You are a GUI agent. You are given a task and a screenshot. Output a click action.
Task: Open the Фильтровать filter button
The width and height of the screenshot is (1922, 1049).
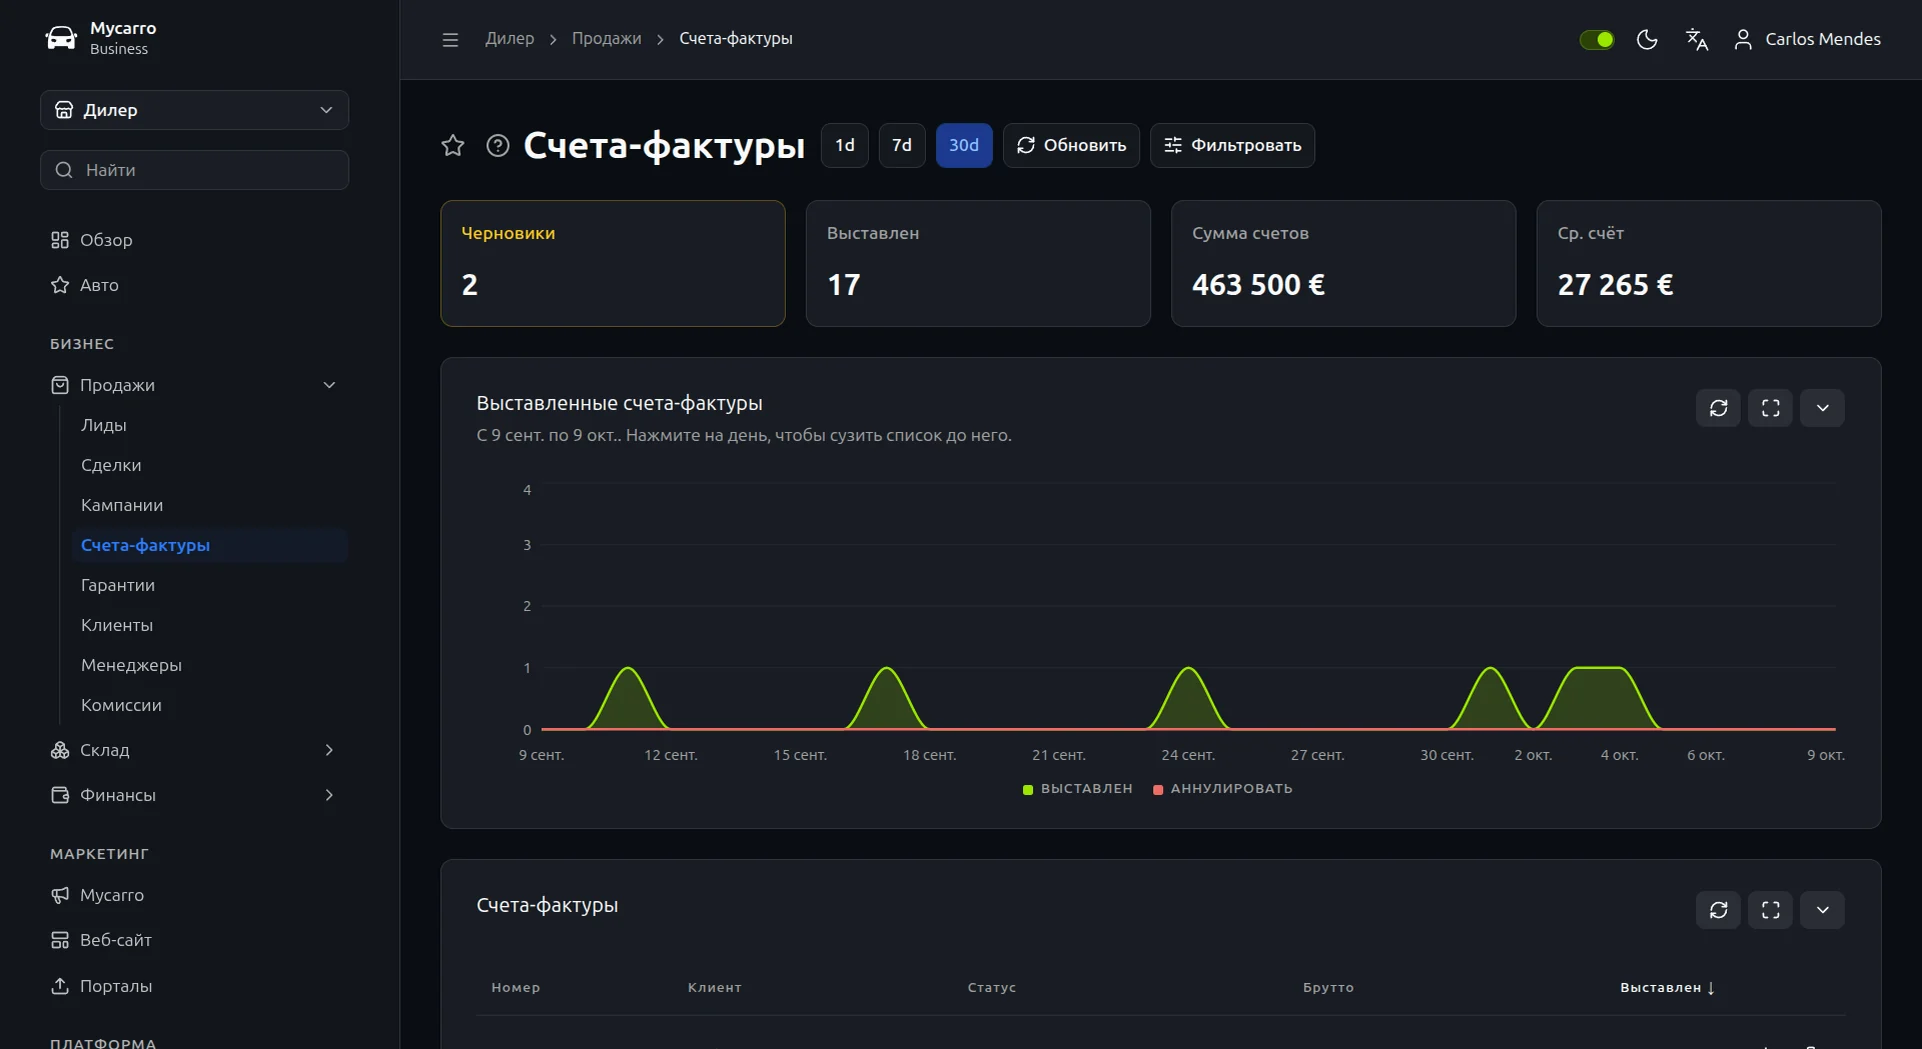[x=1232, y=146]
